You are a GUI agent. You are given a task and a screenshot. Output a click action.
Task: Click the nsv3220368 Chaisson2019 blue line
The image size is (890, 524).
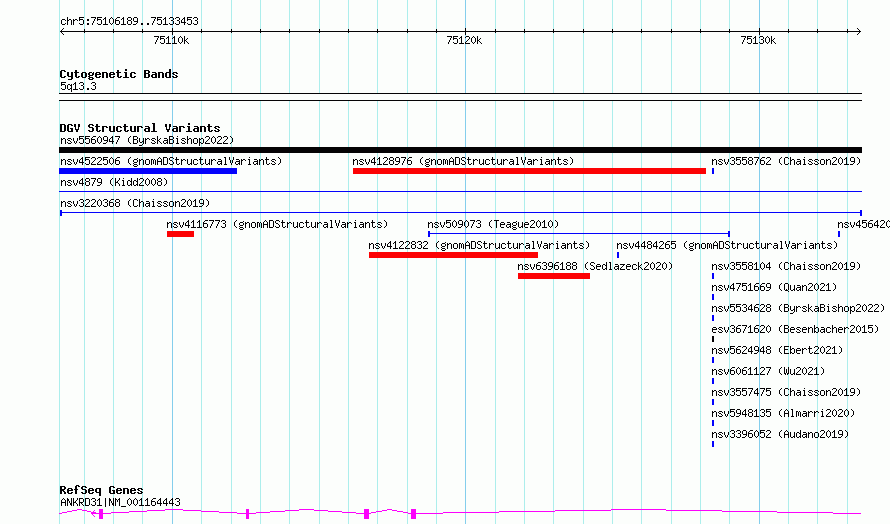pyautogui.click(x=460, y=213)
